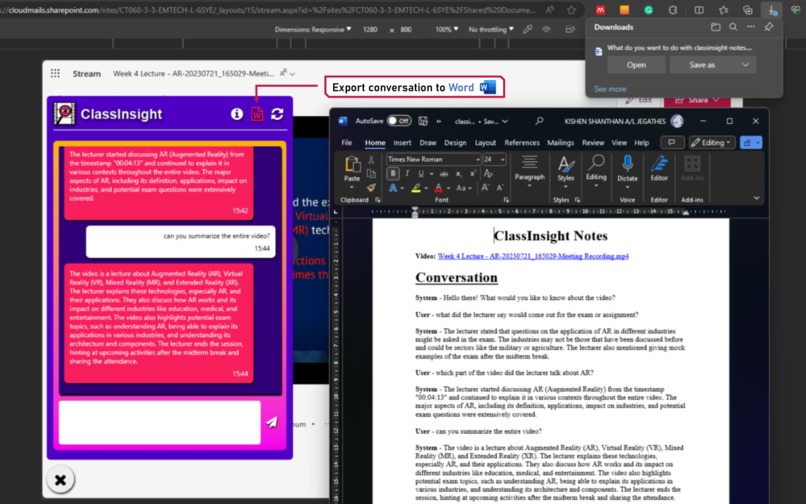The image size is (806, 504).
Task: Click the search icon in Downloads panel
Action: [733, 27]
